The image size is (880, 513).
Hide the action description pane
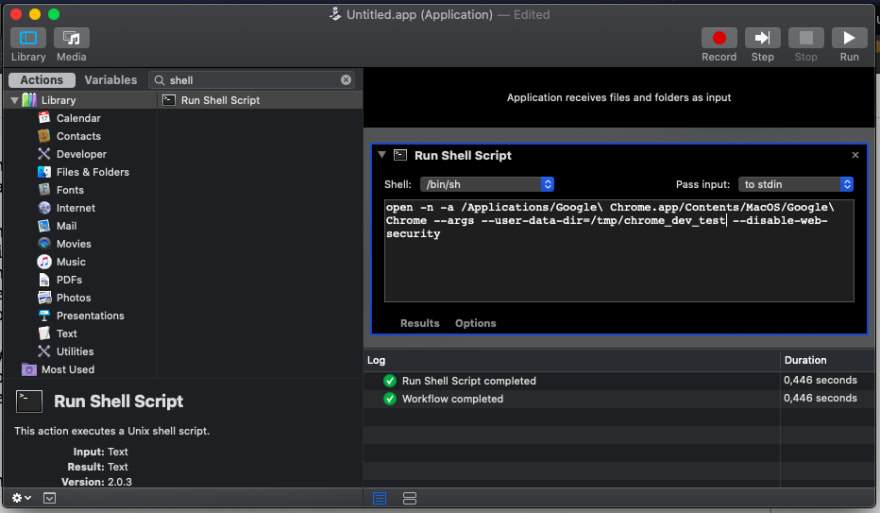[49, 498]
